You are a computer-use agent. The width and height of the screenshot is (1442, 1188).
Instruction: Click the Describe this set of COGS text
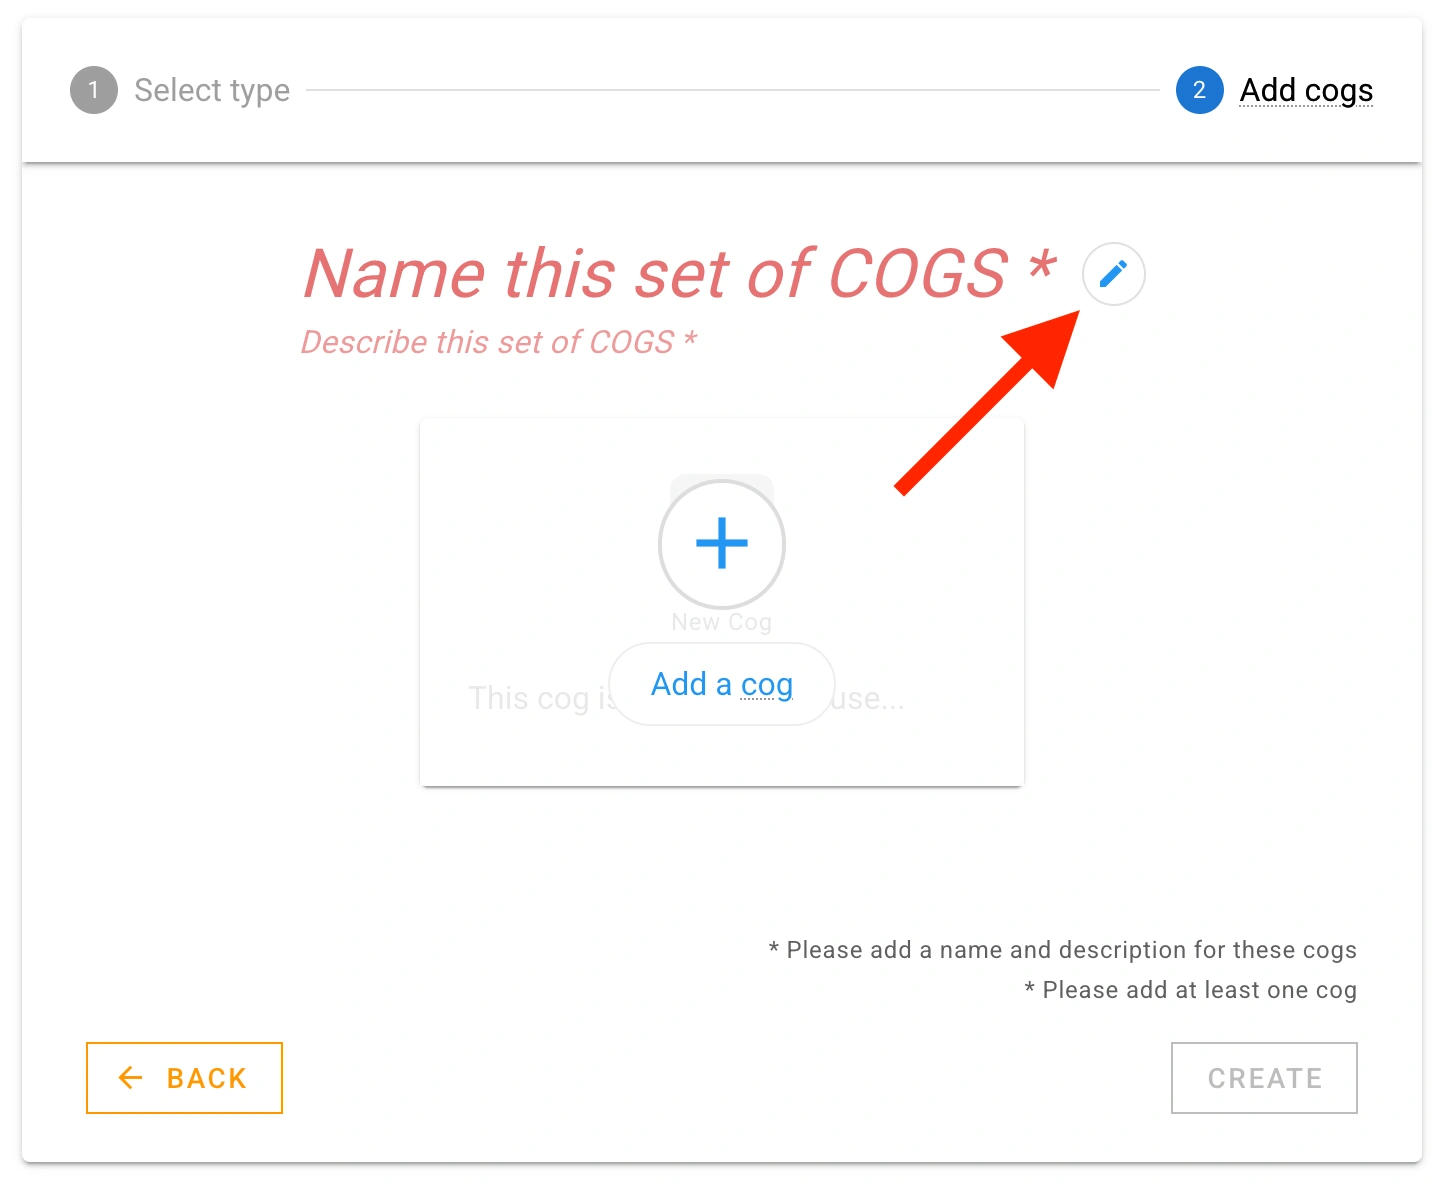(499, 342)
